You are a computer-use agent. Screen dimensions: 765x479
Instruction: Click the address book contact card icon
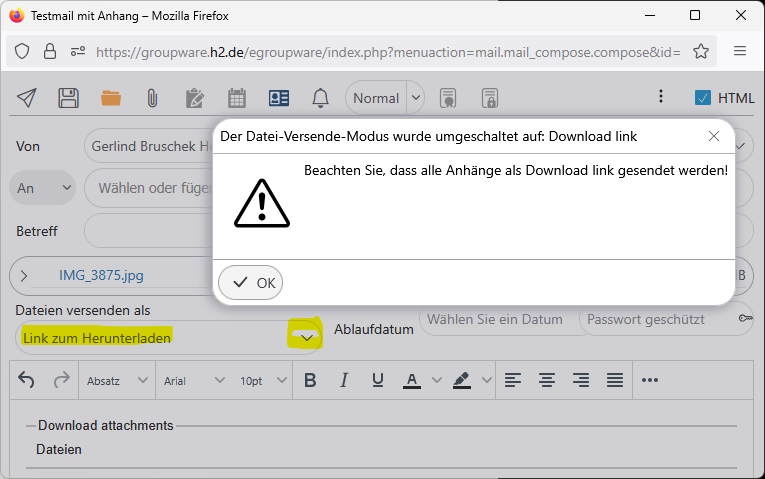278,98
